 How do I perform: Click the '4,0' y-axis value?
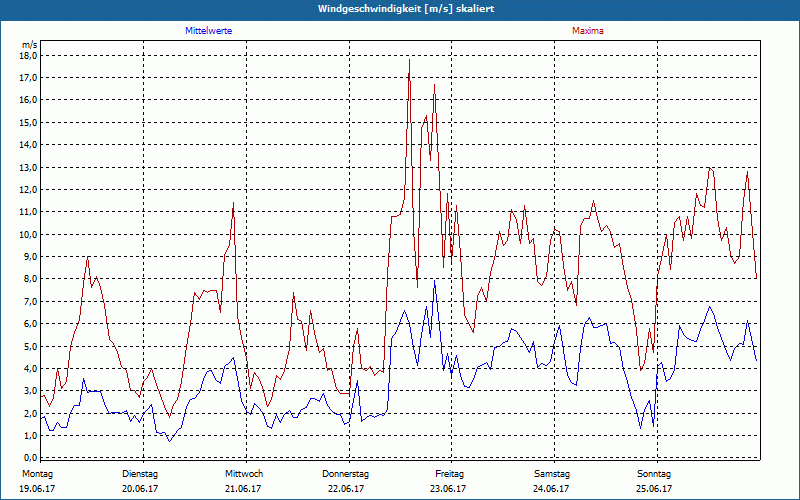click(31, 368)
